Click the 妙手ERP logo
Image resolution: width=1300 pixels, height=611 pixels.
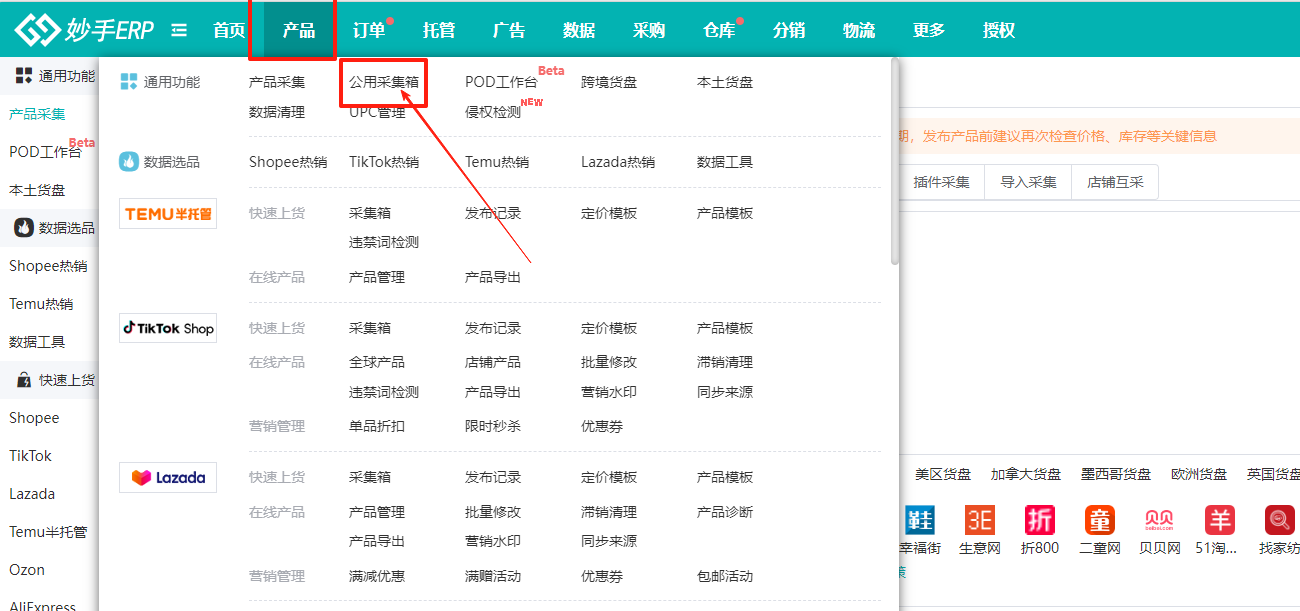(84, 30)
